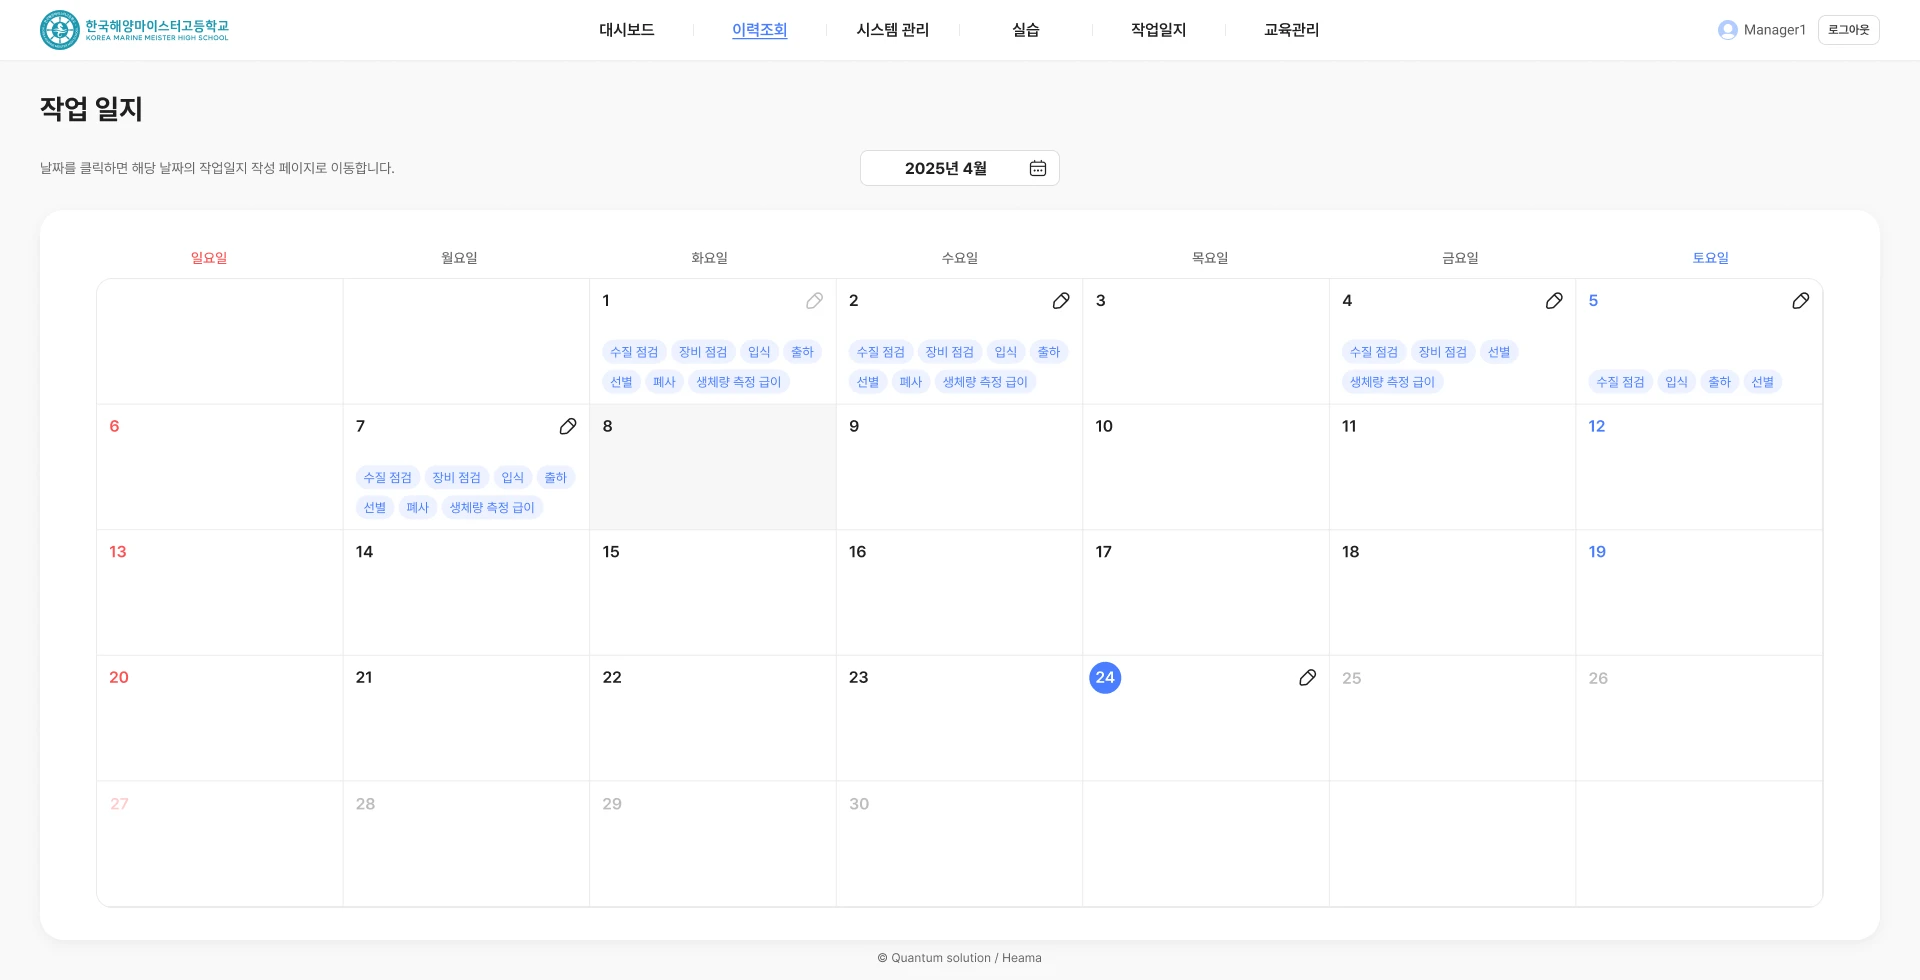The height and width of the screenshot is (980, 1920).
Task: Click the 수질 점검 tag on April 1
Action: coord(634,352)
